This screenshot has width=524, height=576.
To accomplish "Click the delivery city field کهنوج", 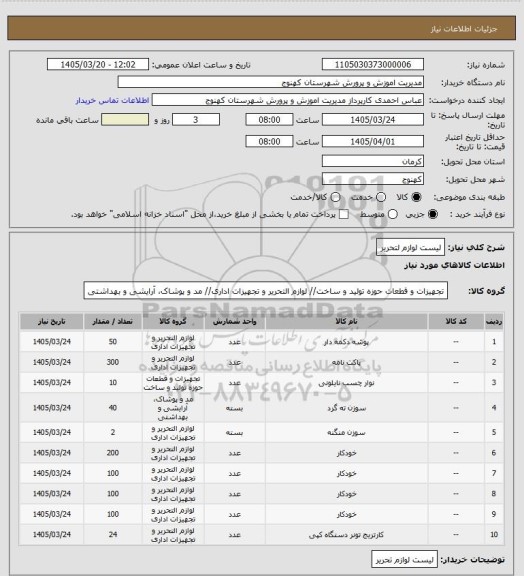I will pyautogui.click(x=373, y=179).
